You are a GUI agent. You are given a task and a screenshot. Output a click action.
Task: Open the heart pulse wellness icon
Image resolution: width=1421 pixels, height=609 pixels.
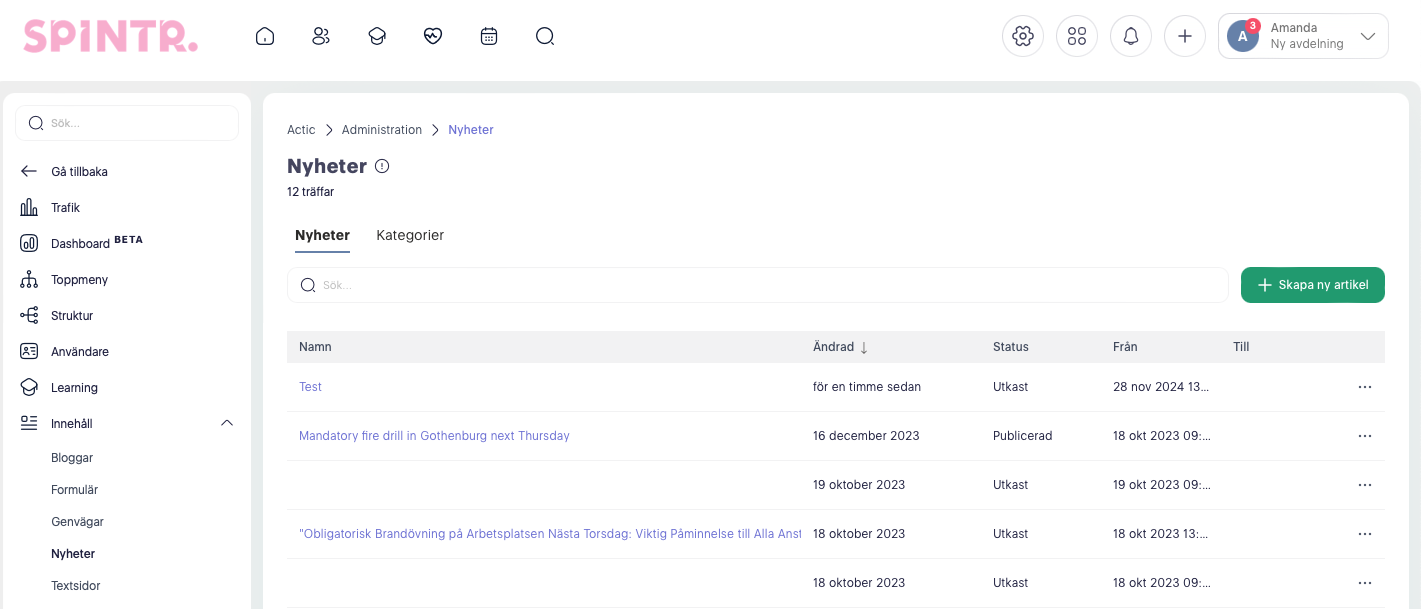point(433,37)
